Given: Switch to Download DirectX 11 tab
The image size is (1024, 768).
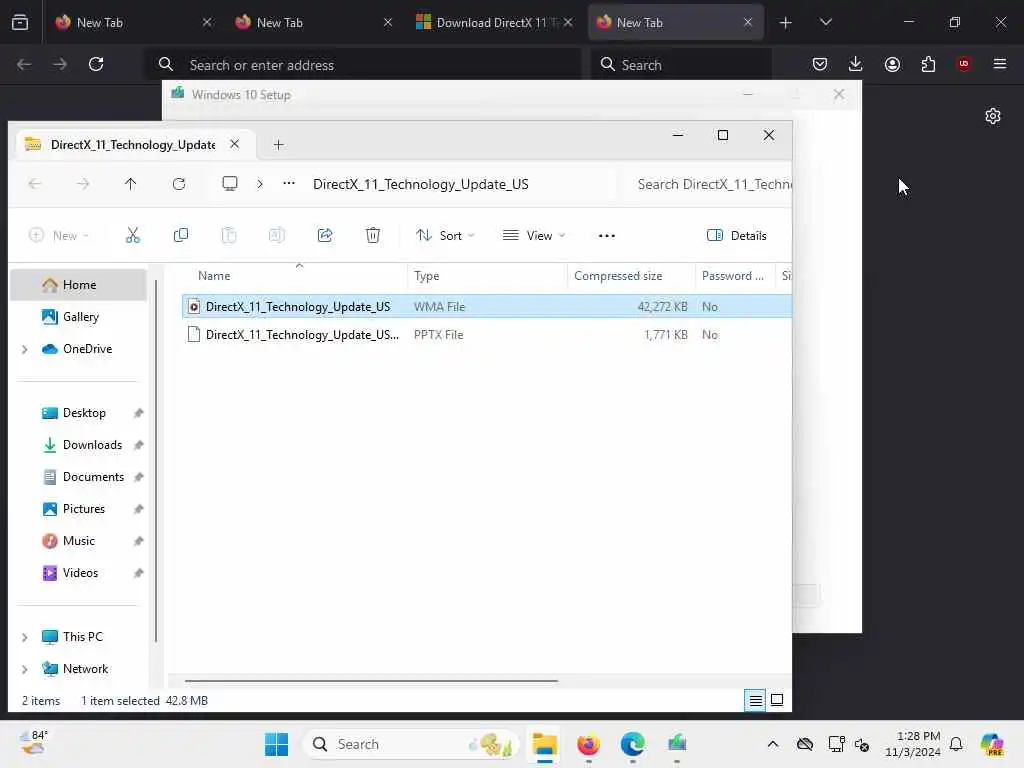Looking at the screenshot, I should tap(494, 22).
